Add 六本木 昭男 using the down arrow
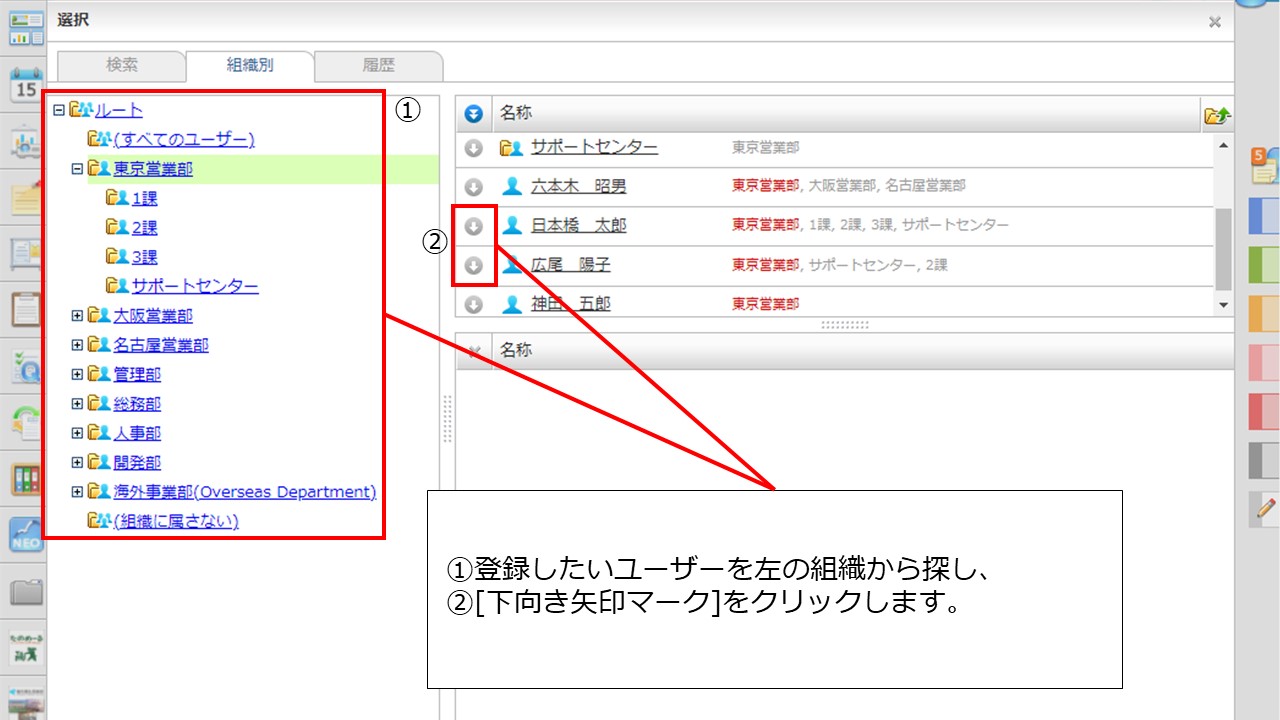The height and width of the screenshot is (720, 1280). pyautogui.click(x=474, y=187)
